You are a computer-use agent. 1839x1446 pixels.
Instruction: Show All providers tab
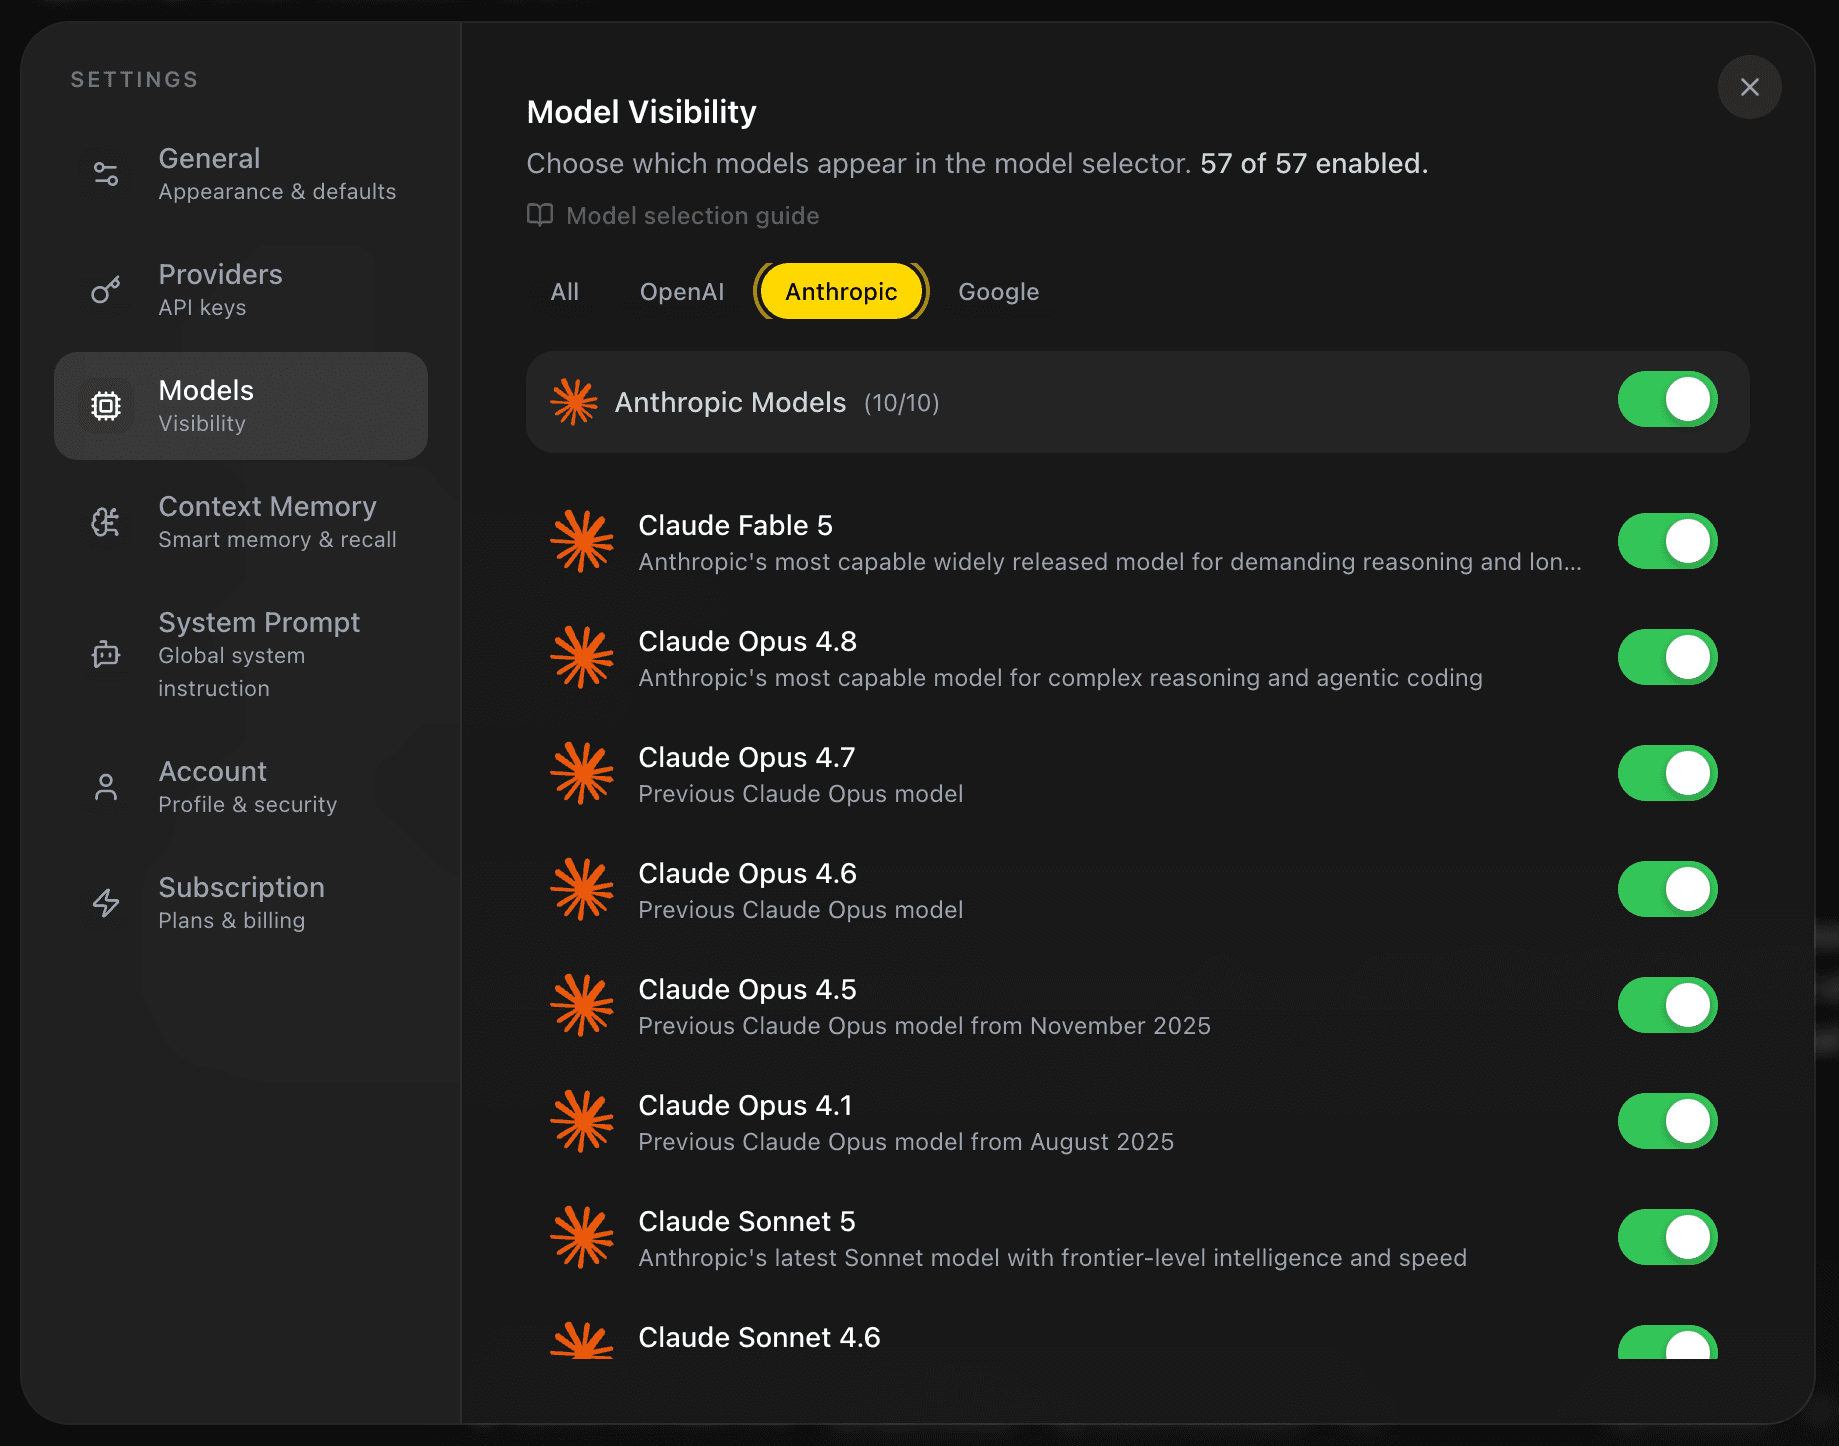(565, 291)
